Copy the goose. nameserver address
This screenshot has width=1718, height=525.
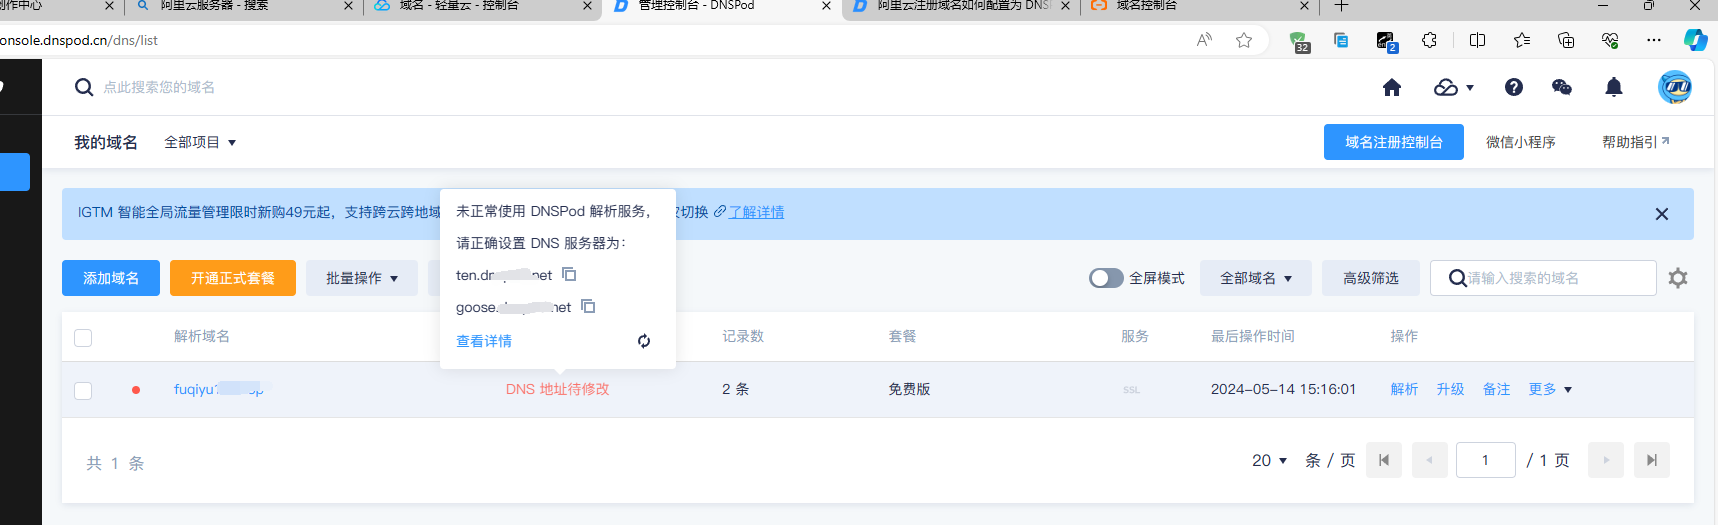tap(588, 306)
